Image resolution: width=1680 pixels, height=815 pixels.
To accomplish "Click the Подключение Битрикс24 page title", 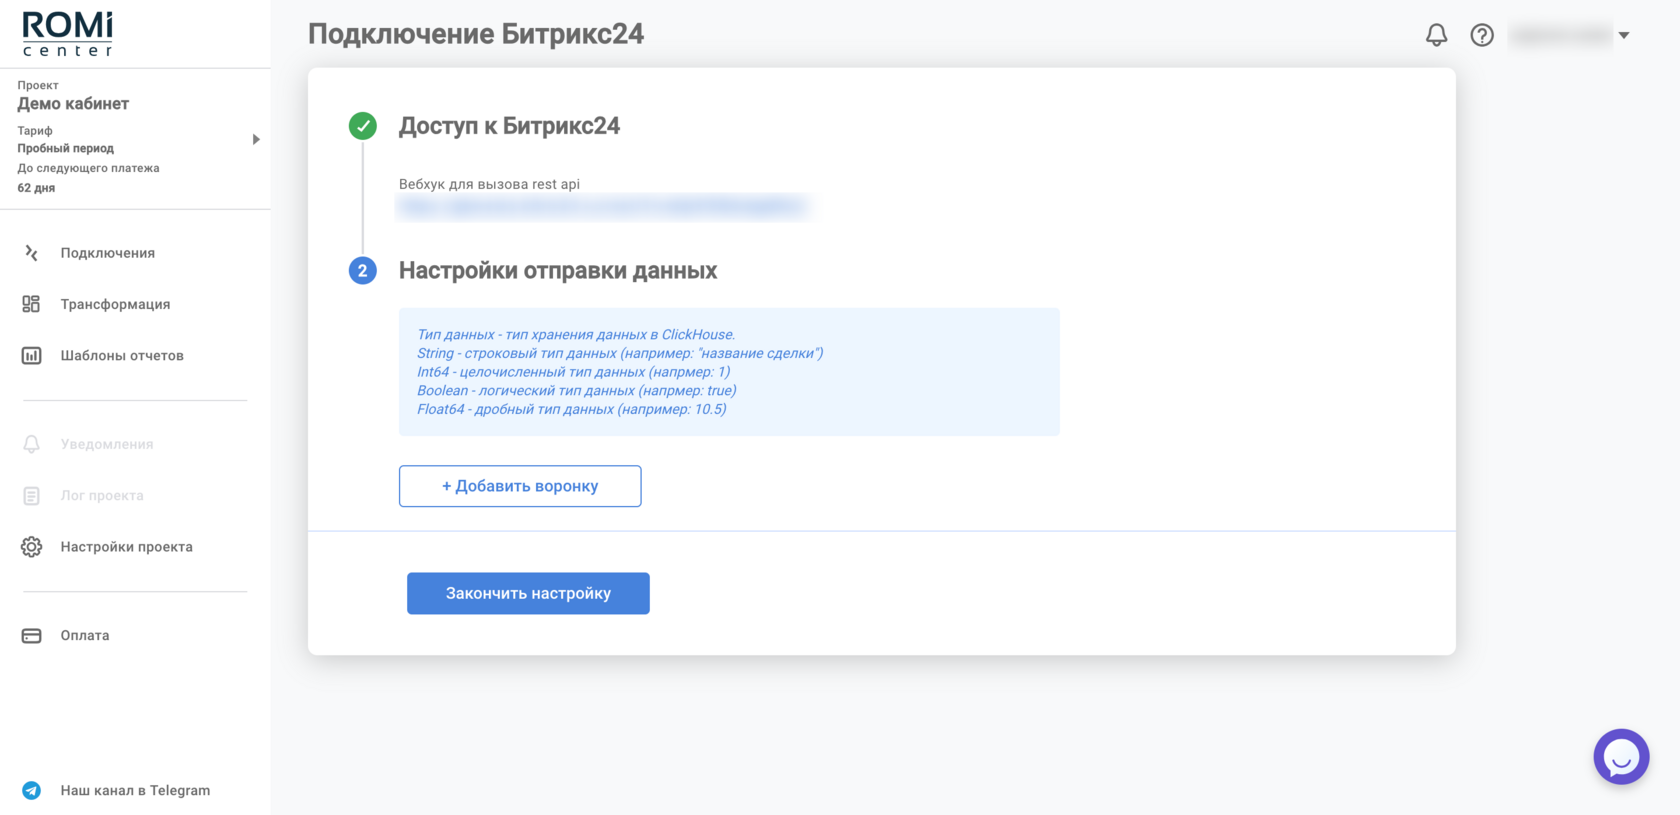I will pyautogui.click(x=476, y=34).
